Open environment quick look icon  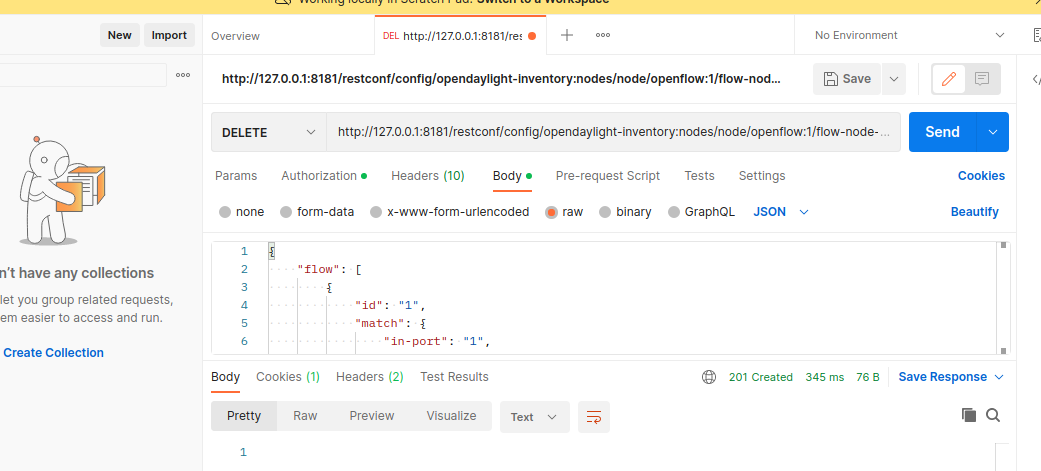1037,35
